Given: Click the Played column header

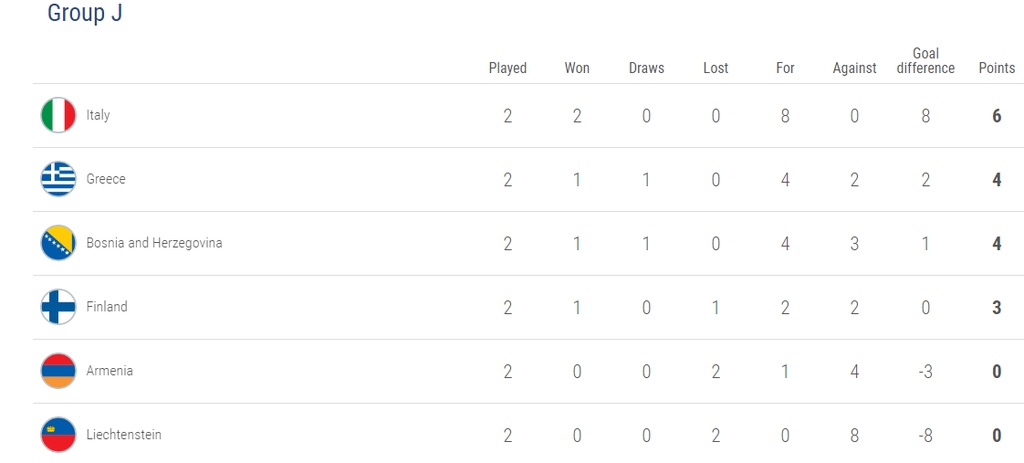Looking at the screenshot, I should 507,68.
